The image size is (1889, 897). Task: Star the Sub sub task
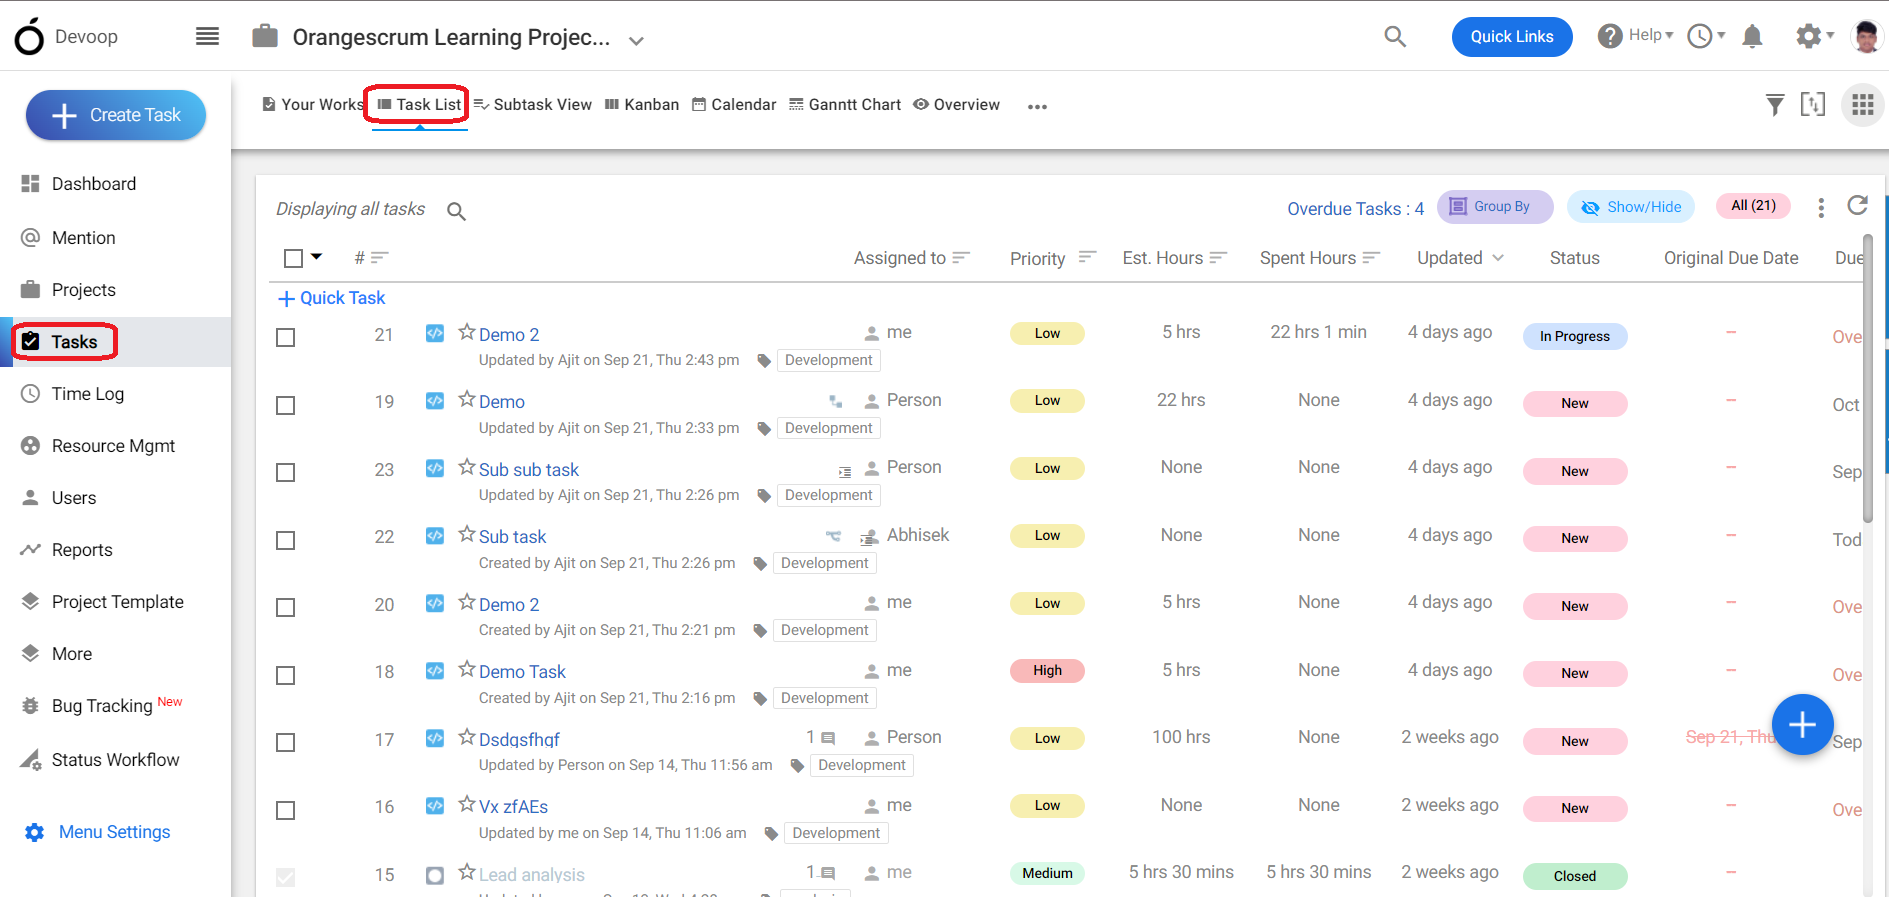pos(467,467)
